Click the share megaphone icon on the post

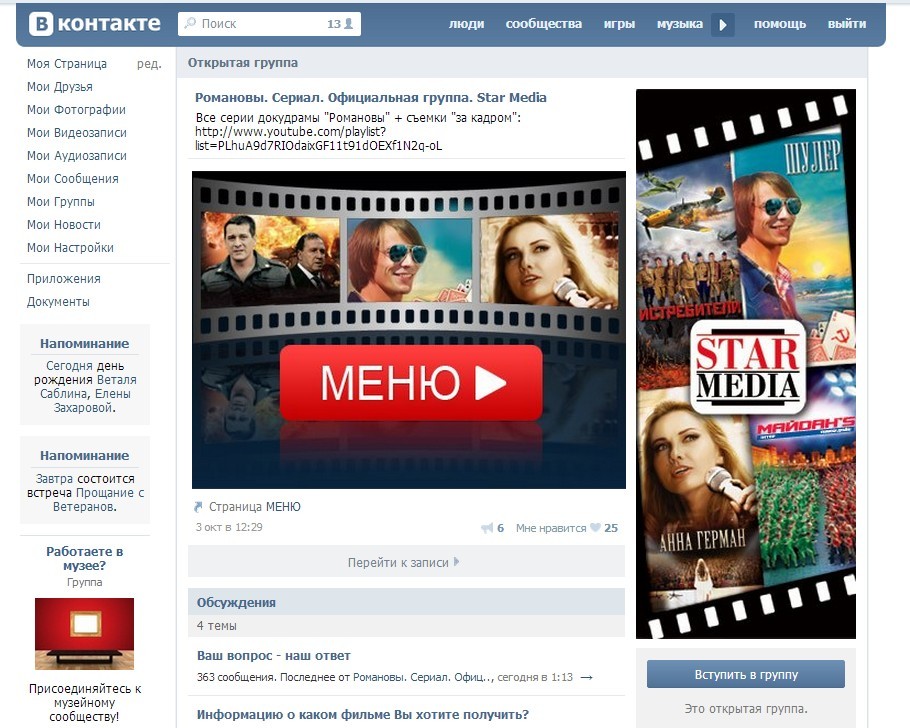click(x=487, y=528)
